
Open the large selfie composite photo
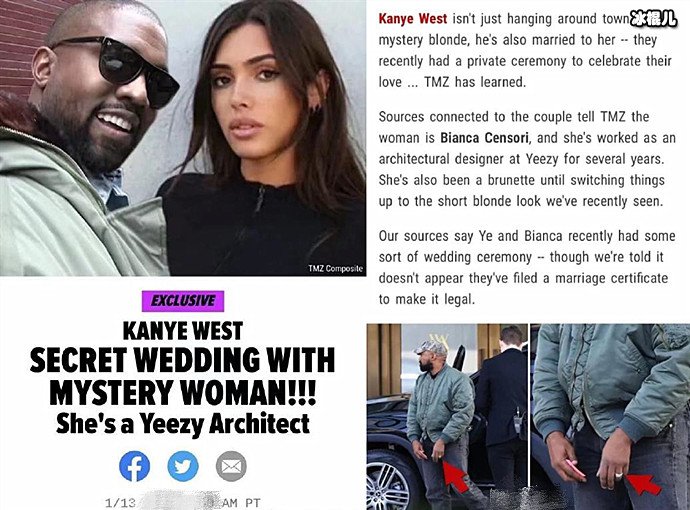point(183,138)
